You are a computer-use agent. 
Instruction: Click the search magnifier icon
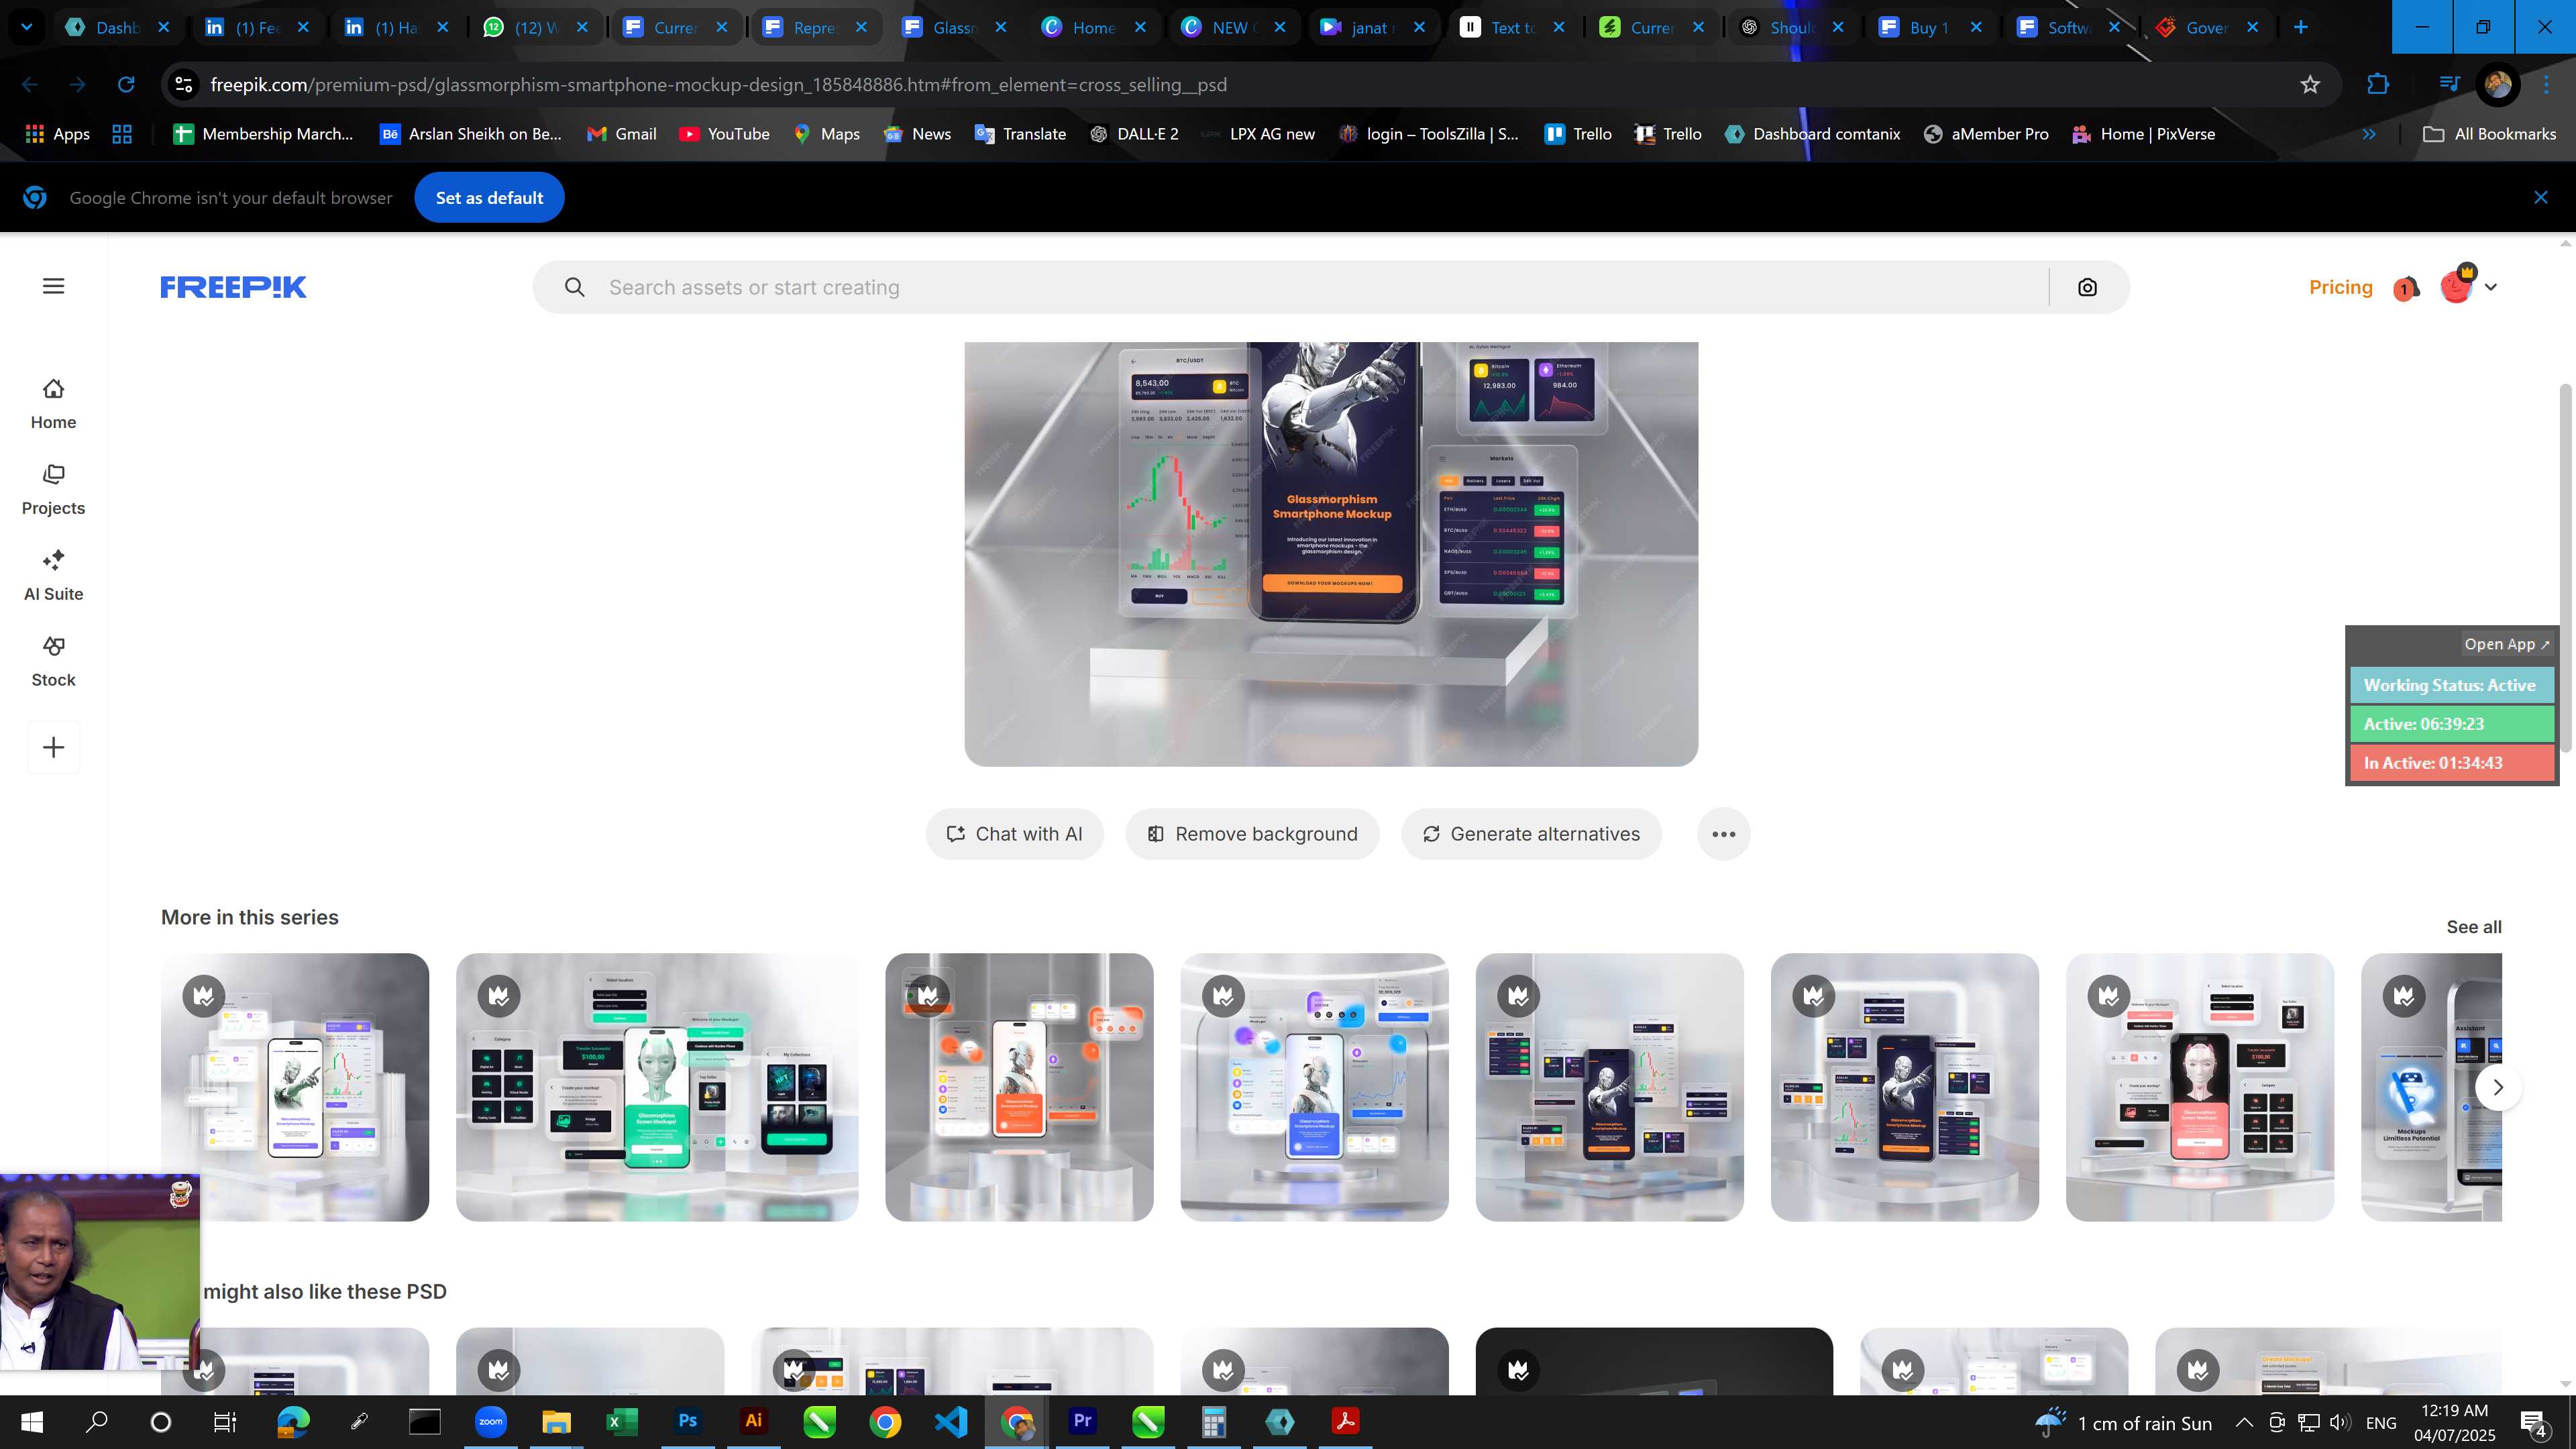coord(574,288)
